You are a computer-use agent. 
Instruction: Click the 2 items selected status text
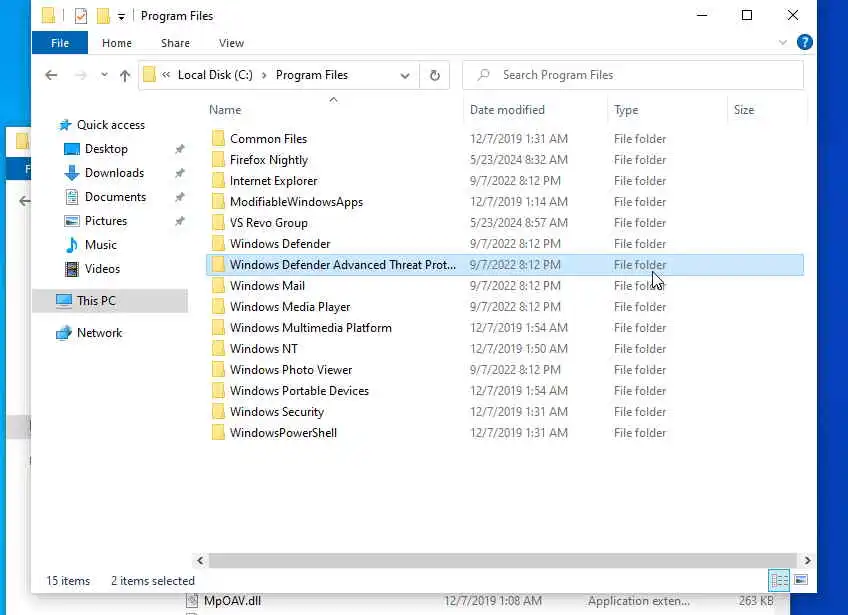pyautogui.click(x=153, y=581)
